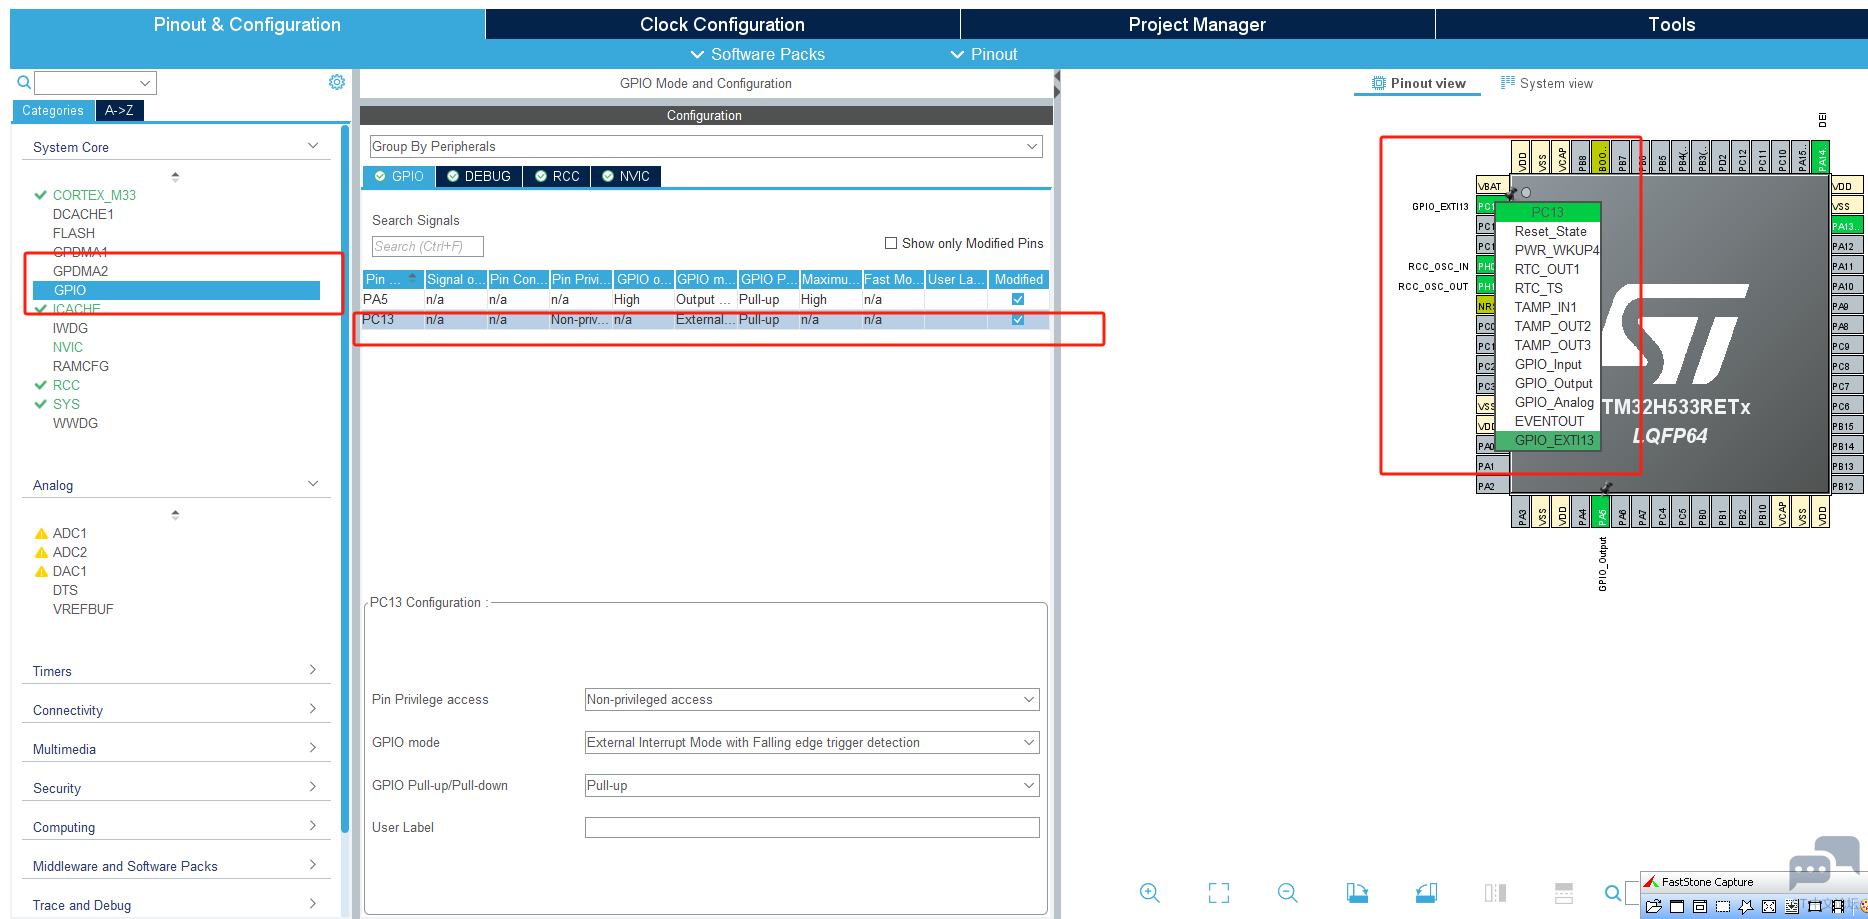Open the GPIO Pull-up/Pull-down dropdown
The image size is (1868, 919).
click(812, 785)
